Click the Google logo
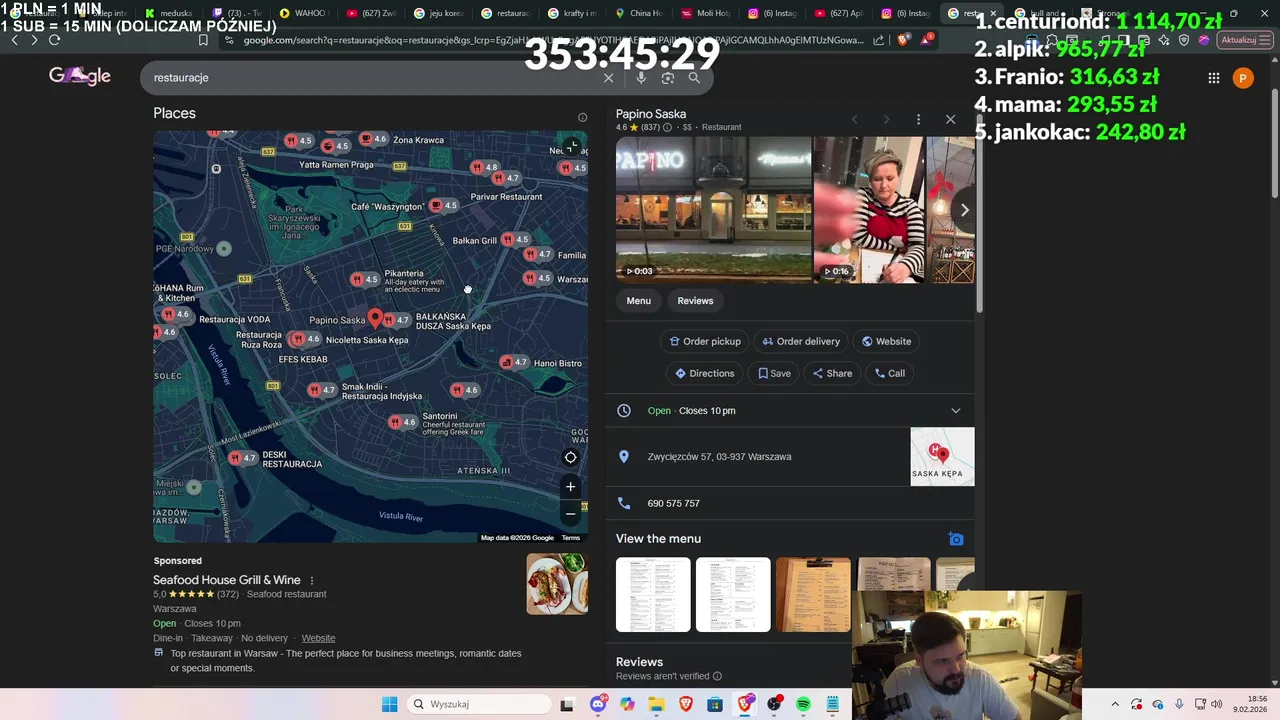 point(80,76)
